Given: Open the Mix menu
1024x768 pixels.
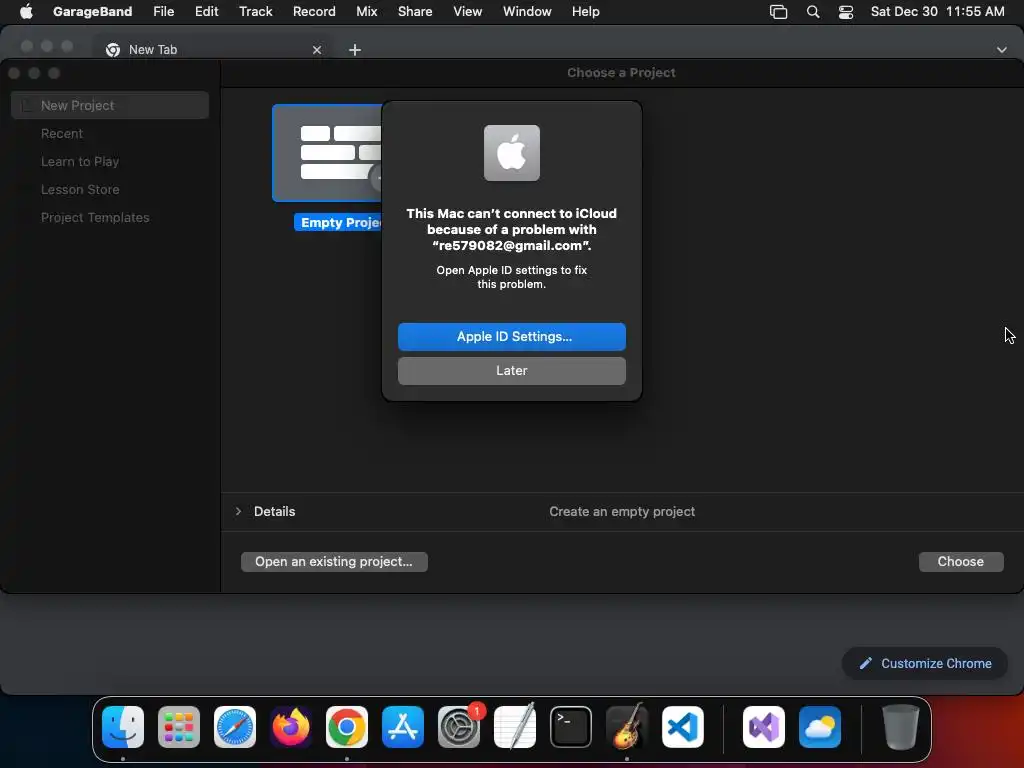Looking at the screenshot, I should pyautogui.click(x=366, y=11).
